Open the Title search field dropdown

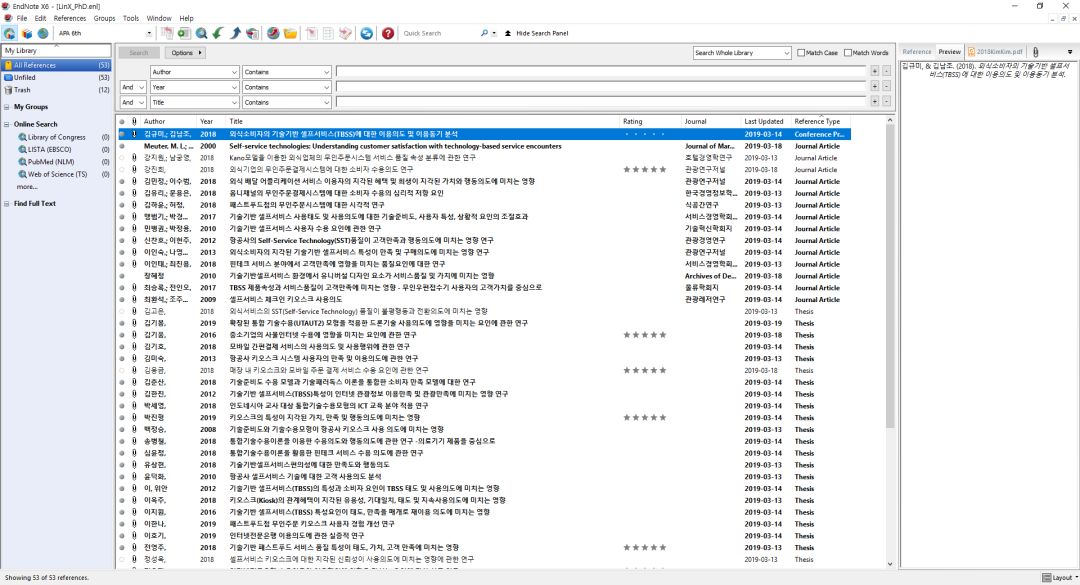[194, 102]
